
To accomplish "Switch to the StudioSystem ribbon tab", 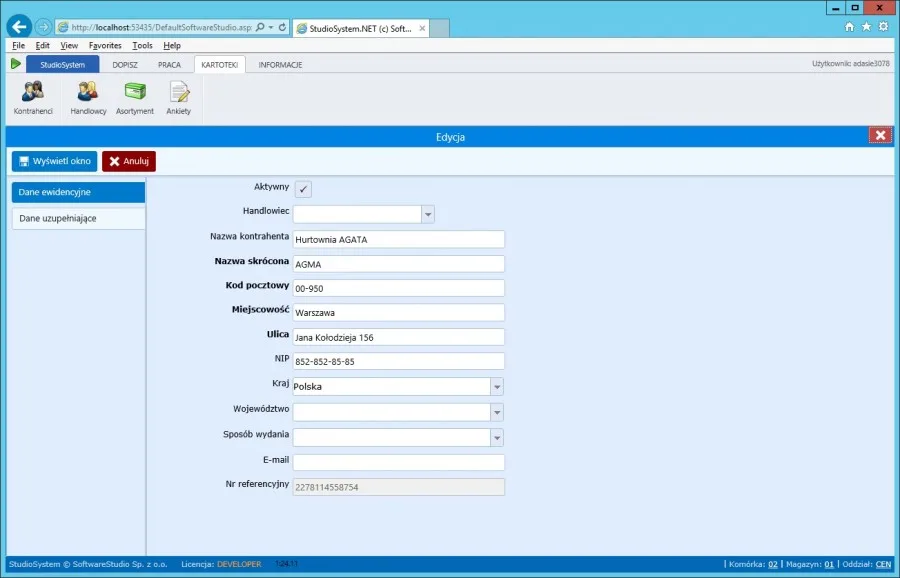I will coord(63,64).
